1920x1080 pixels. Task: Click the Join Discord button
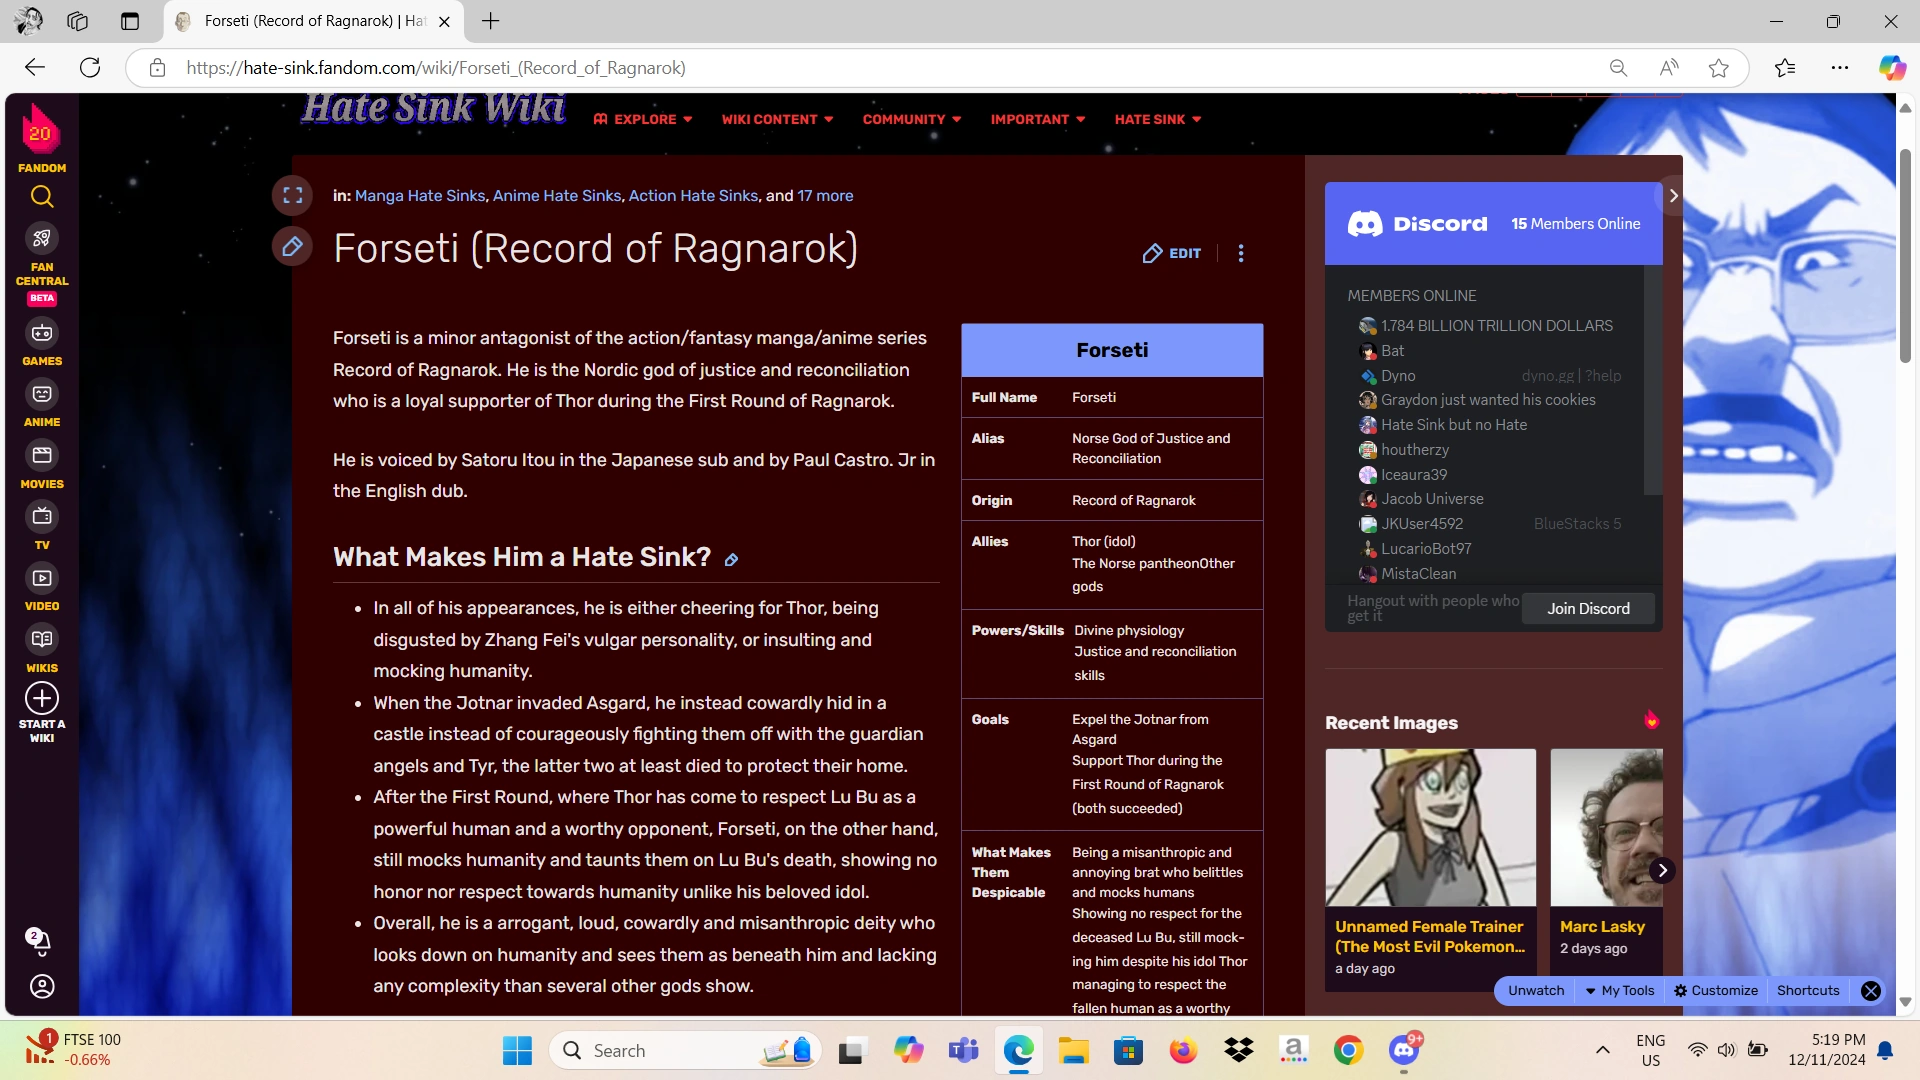tap(1587, 609)
